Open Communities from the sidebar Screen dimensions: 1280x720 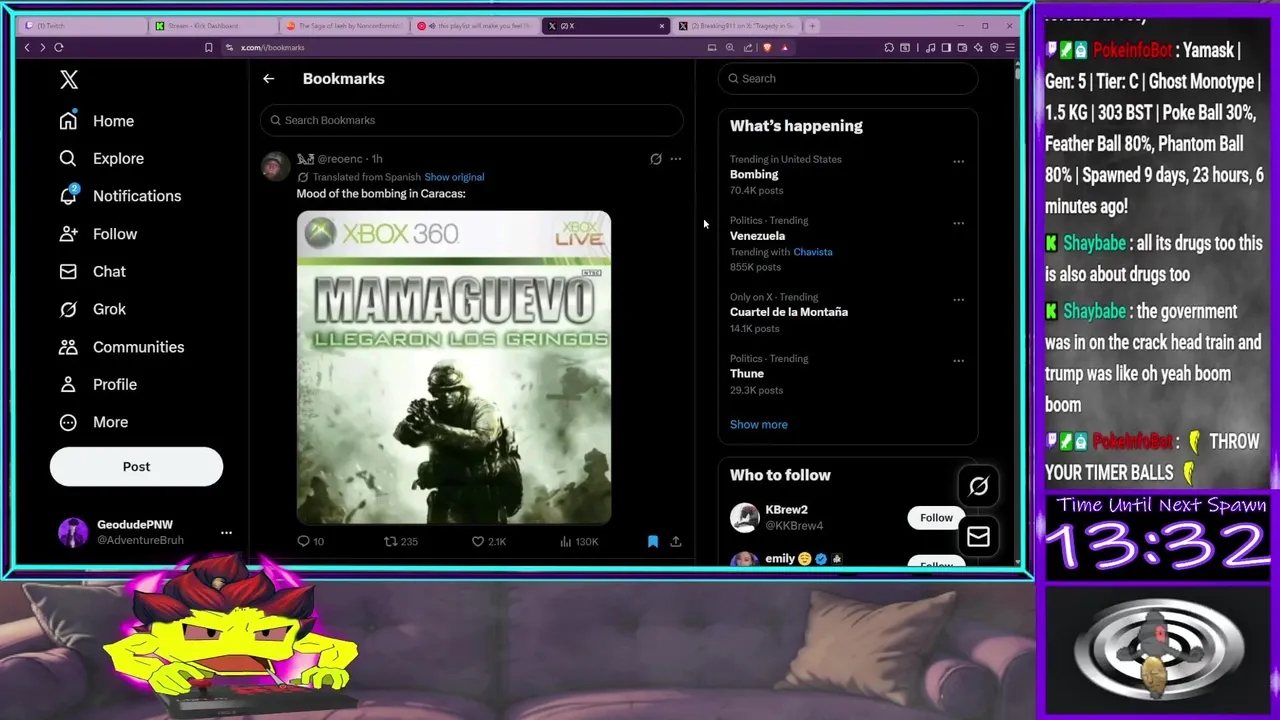coord(121,347)
